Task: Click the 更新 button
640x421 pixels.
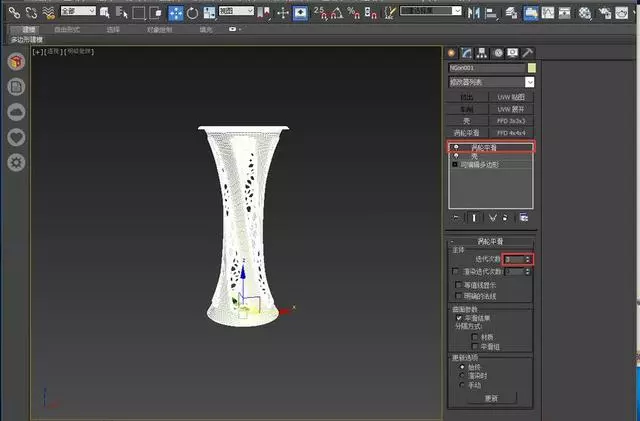Action: coord(490,397)
